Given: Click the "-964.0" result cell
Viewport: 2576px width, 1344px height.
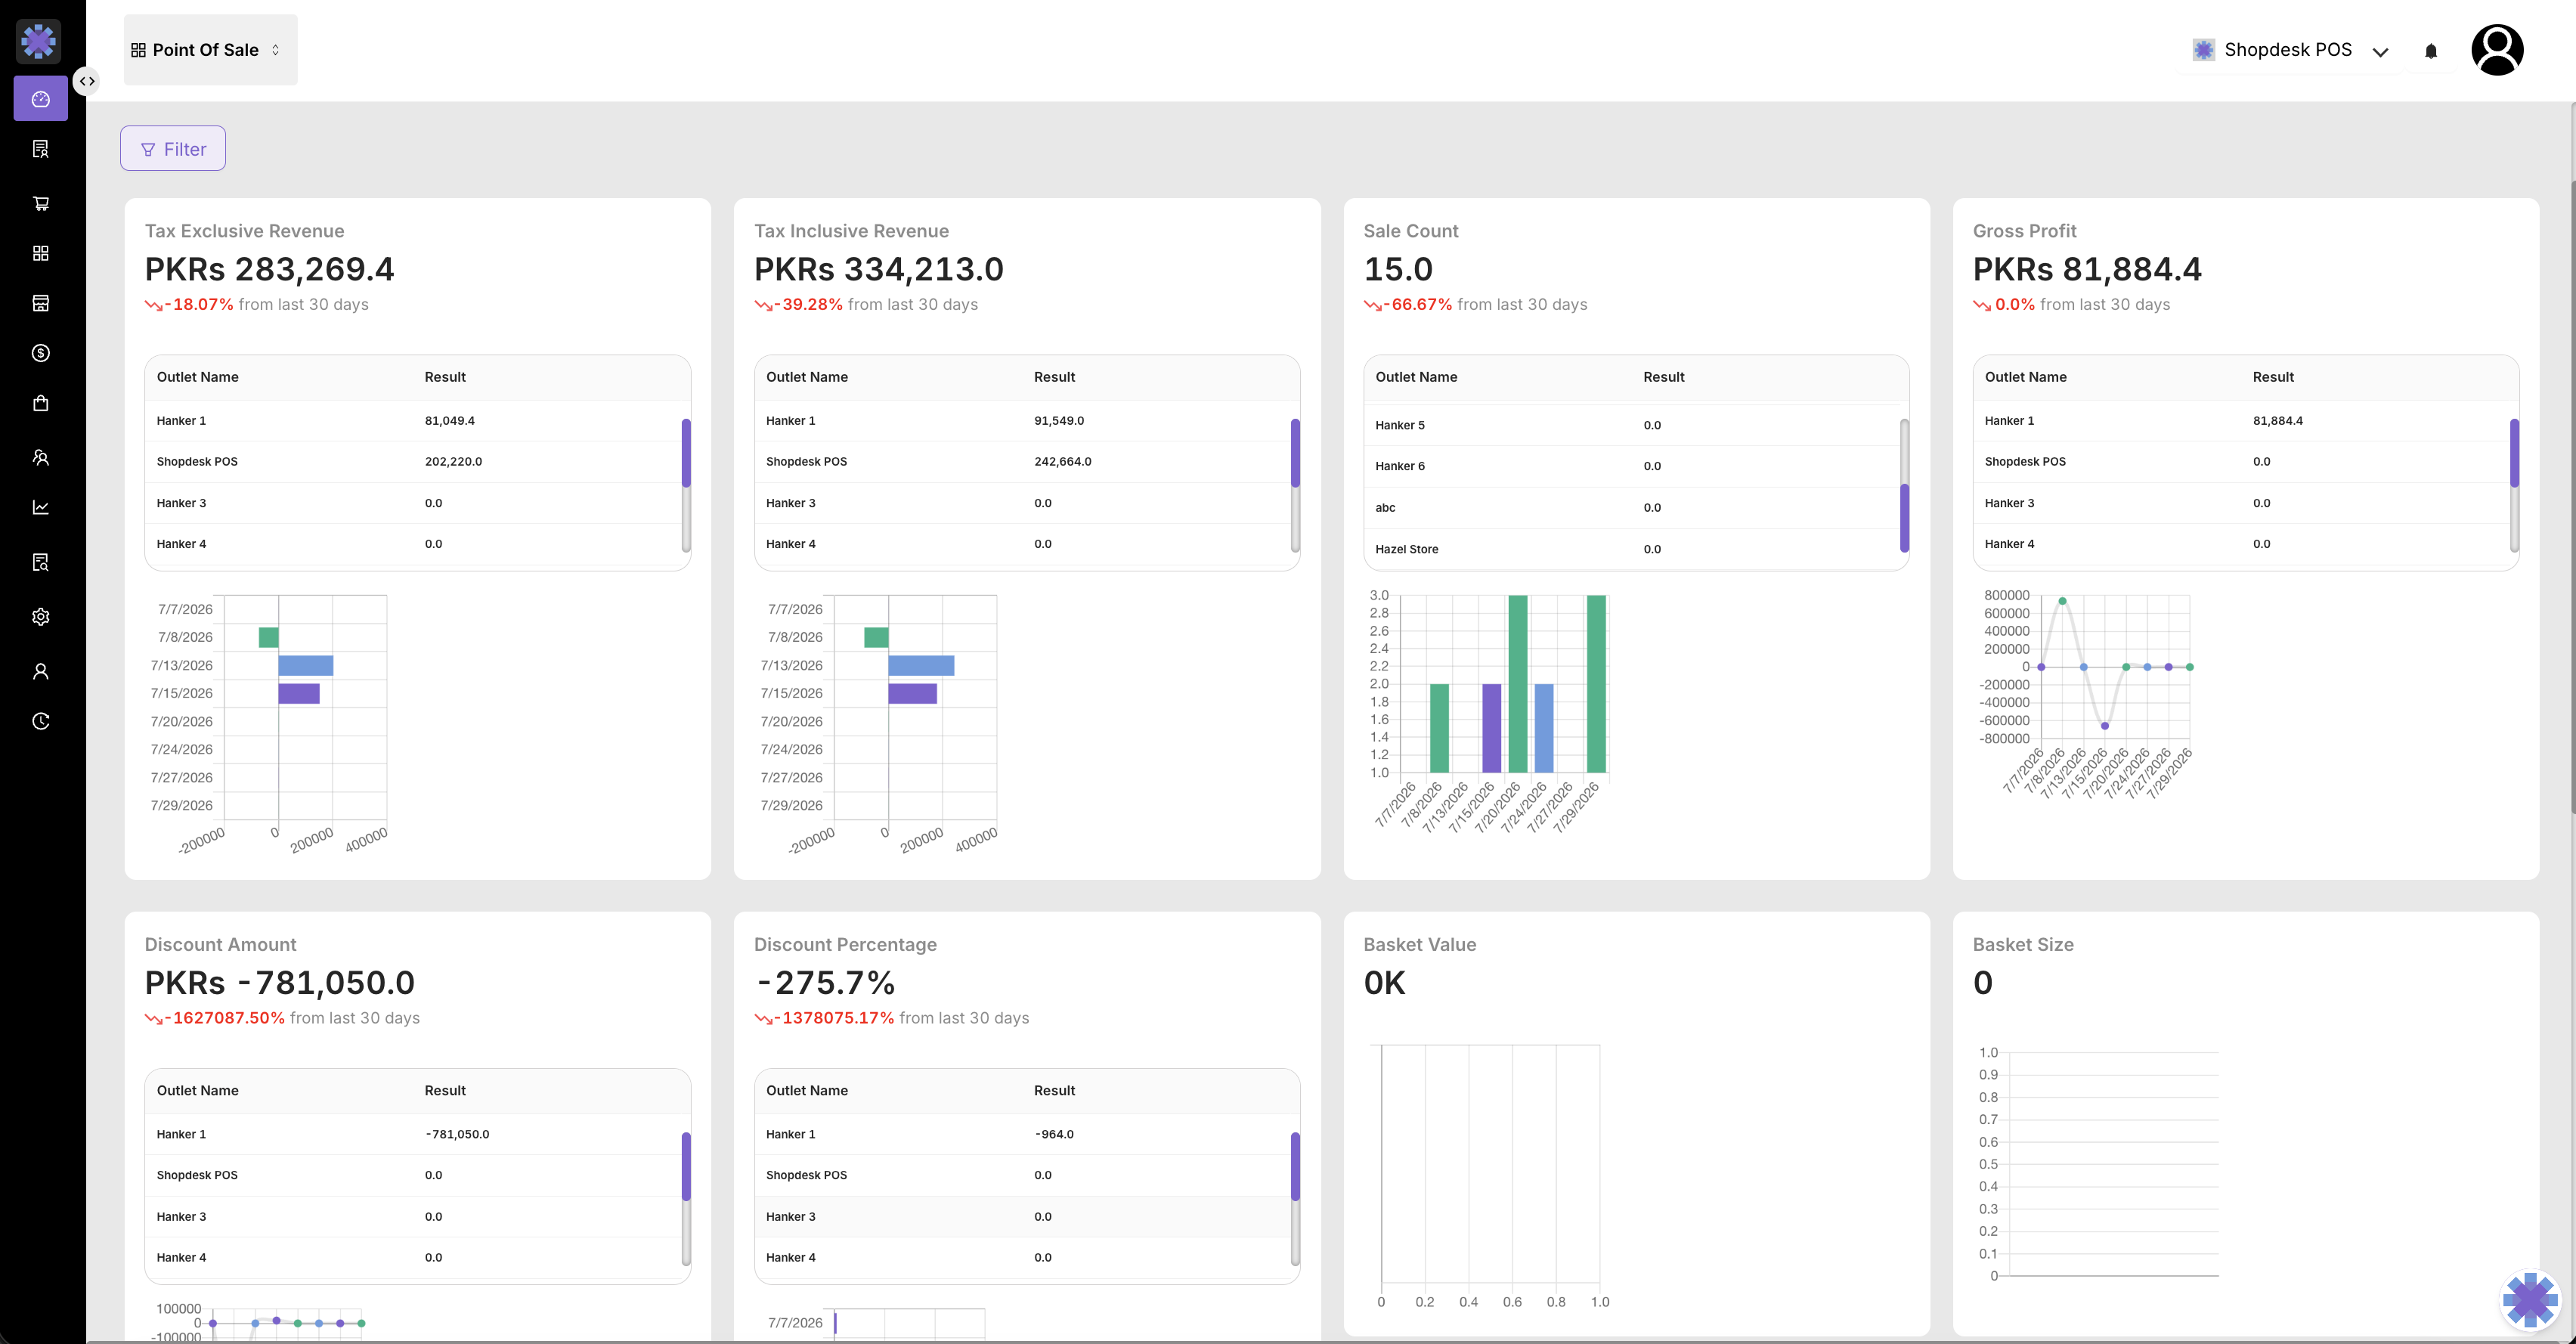Looking at the screenshot, I should click(1054, 1135).
